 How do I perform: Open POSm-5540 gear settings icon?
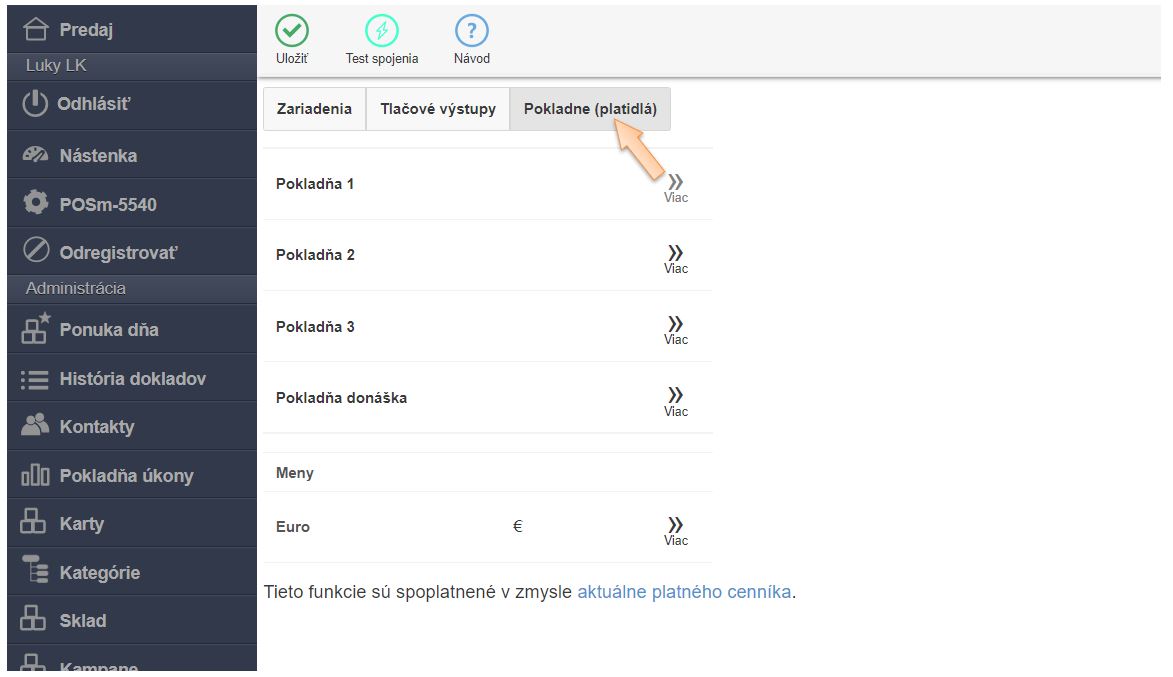[35, 203]
